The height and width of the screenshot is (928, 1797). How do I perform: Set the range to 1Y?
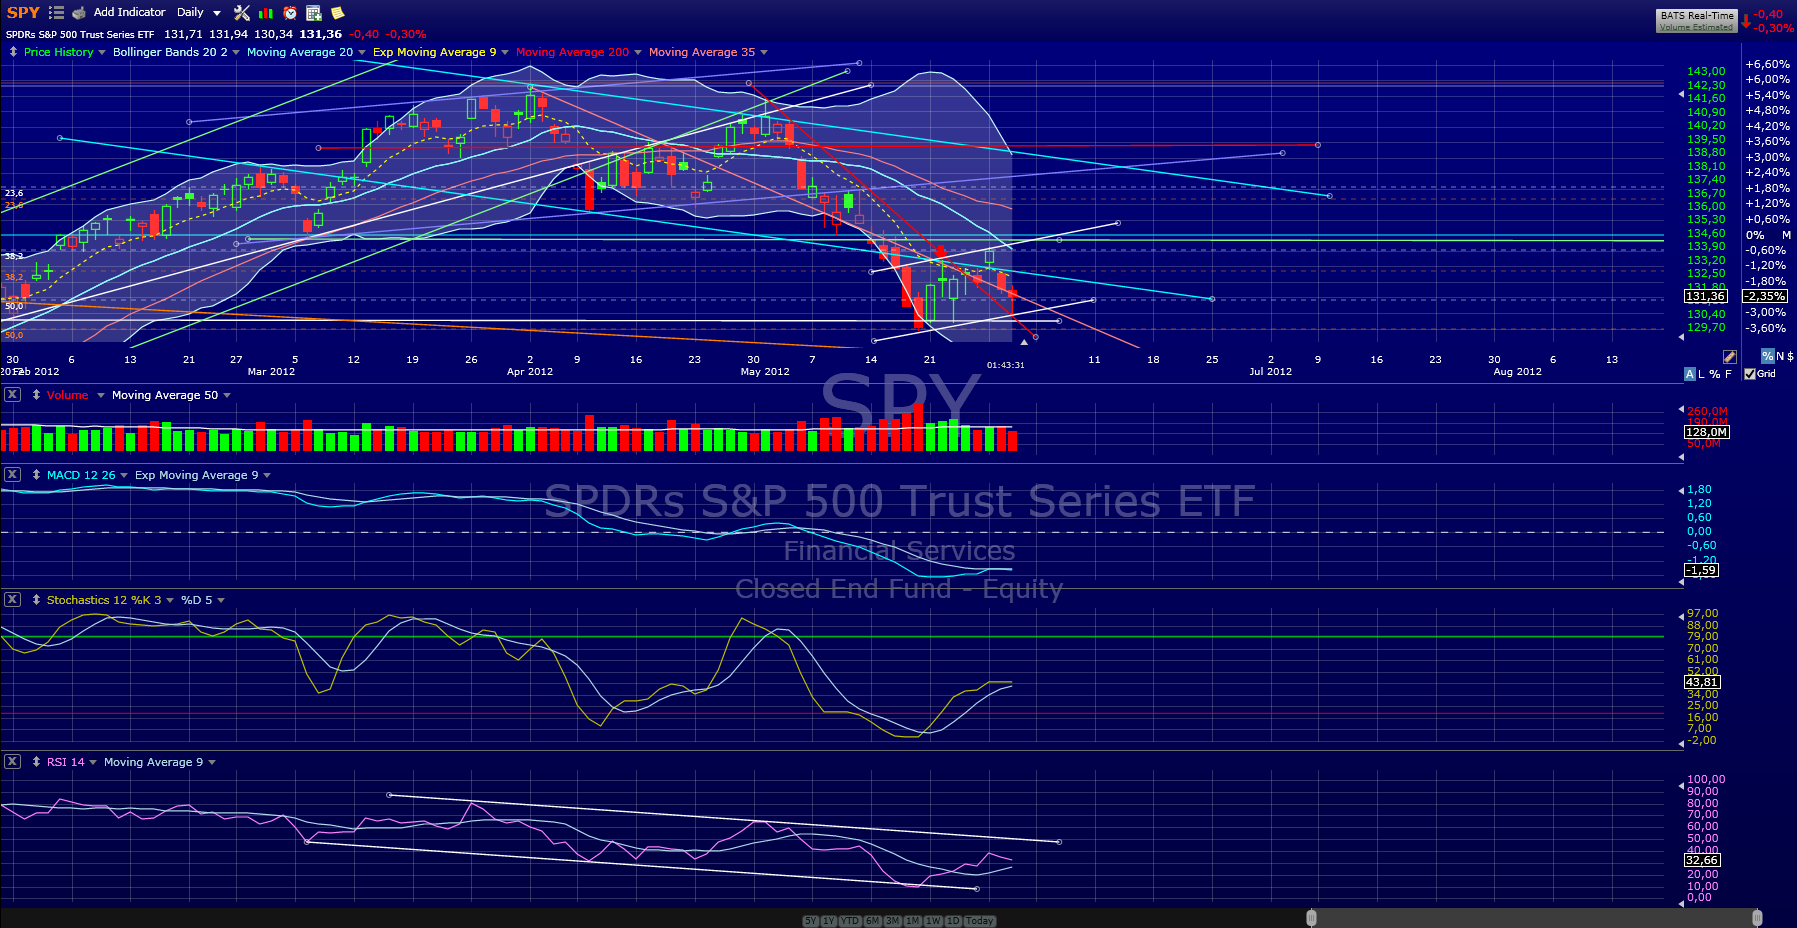(829, 921)
